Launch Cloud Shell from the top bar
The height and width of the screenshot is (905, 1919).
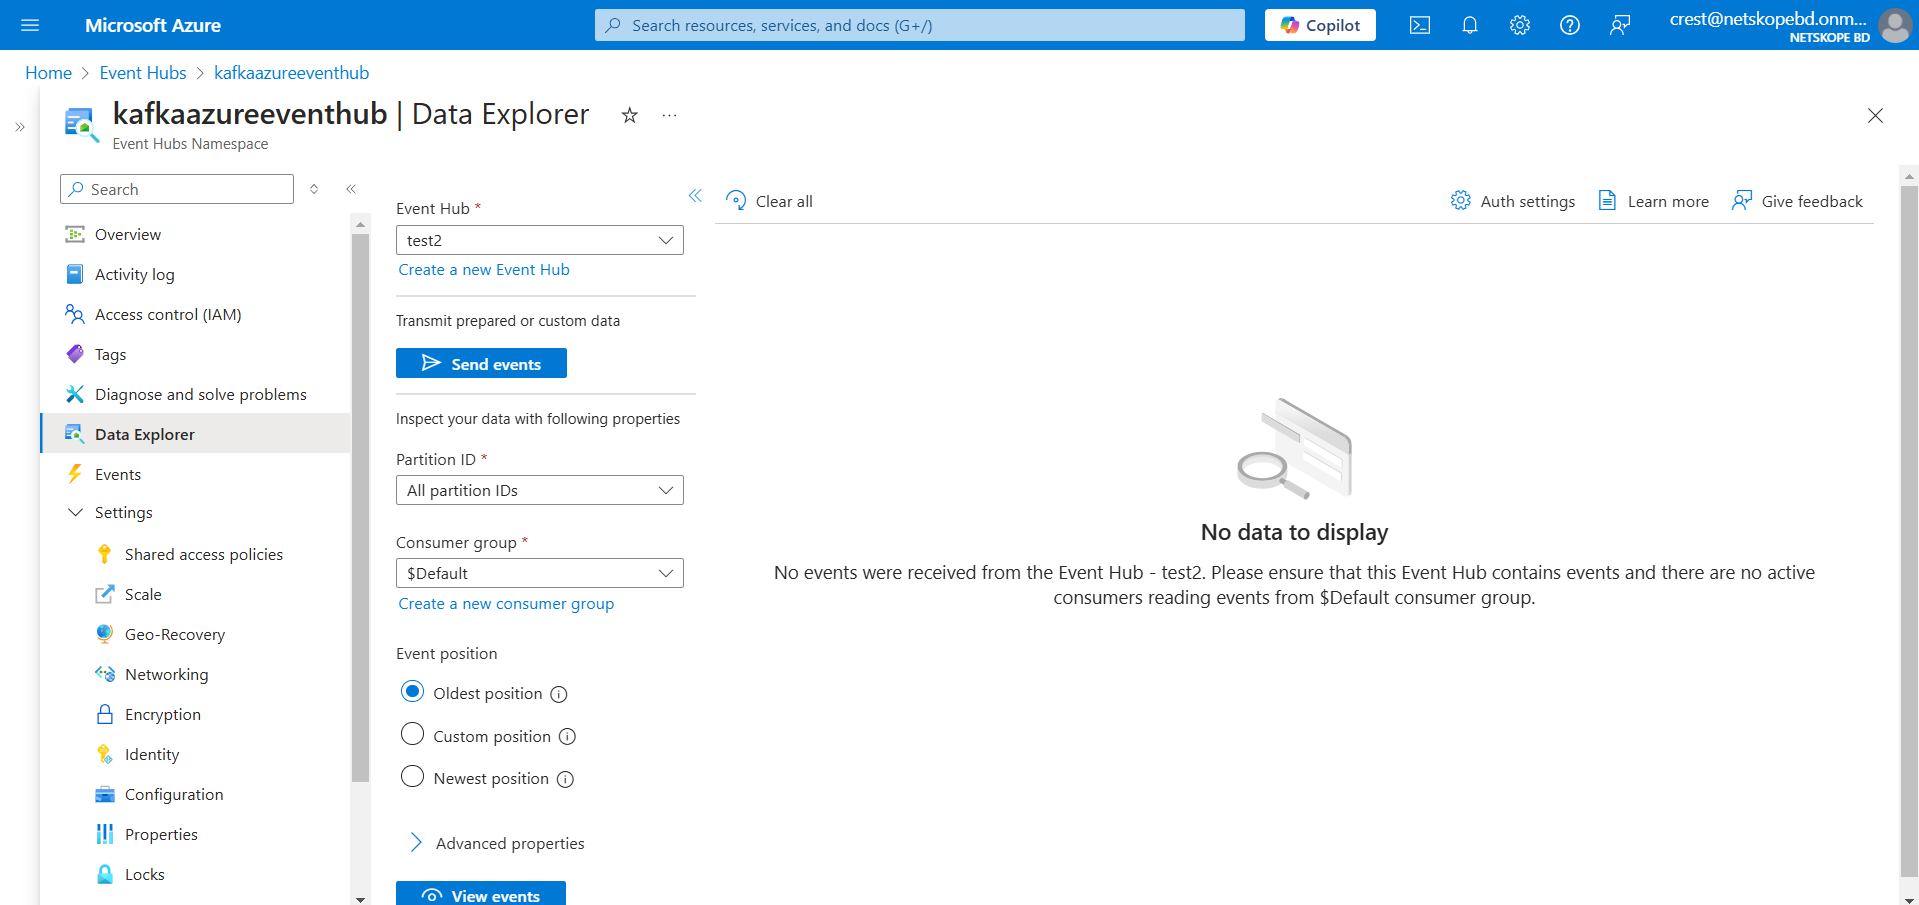click(1420, 25)
